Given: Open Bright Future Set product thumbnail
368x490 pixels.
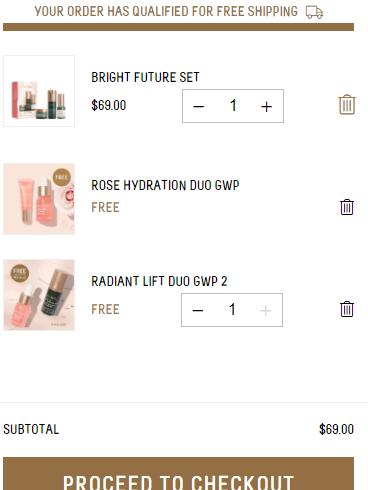Looking at the screenshot, I should click(39, 91).
